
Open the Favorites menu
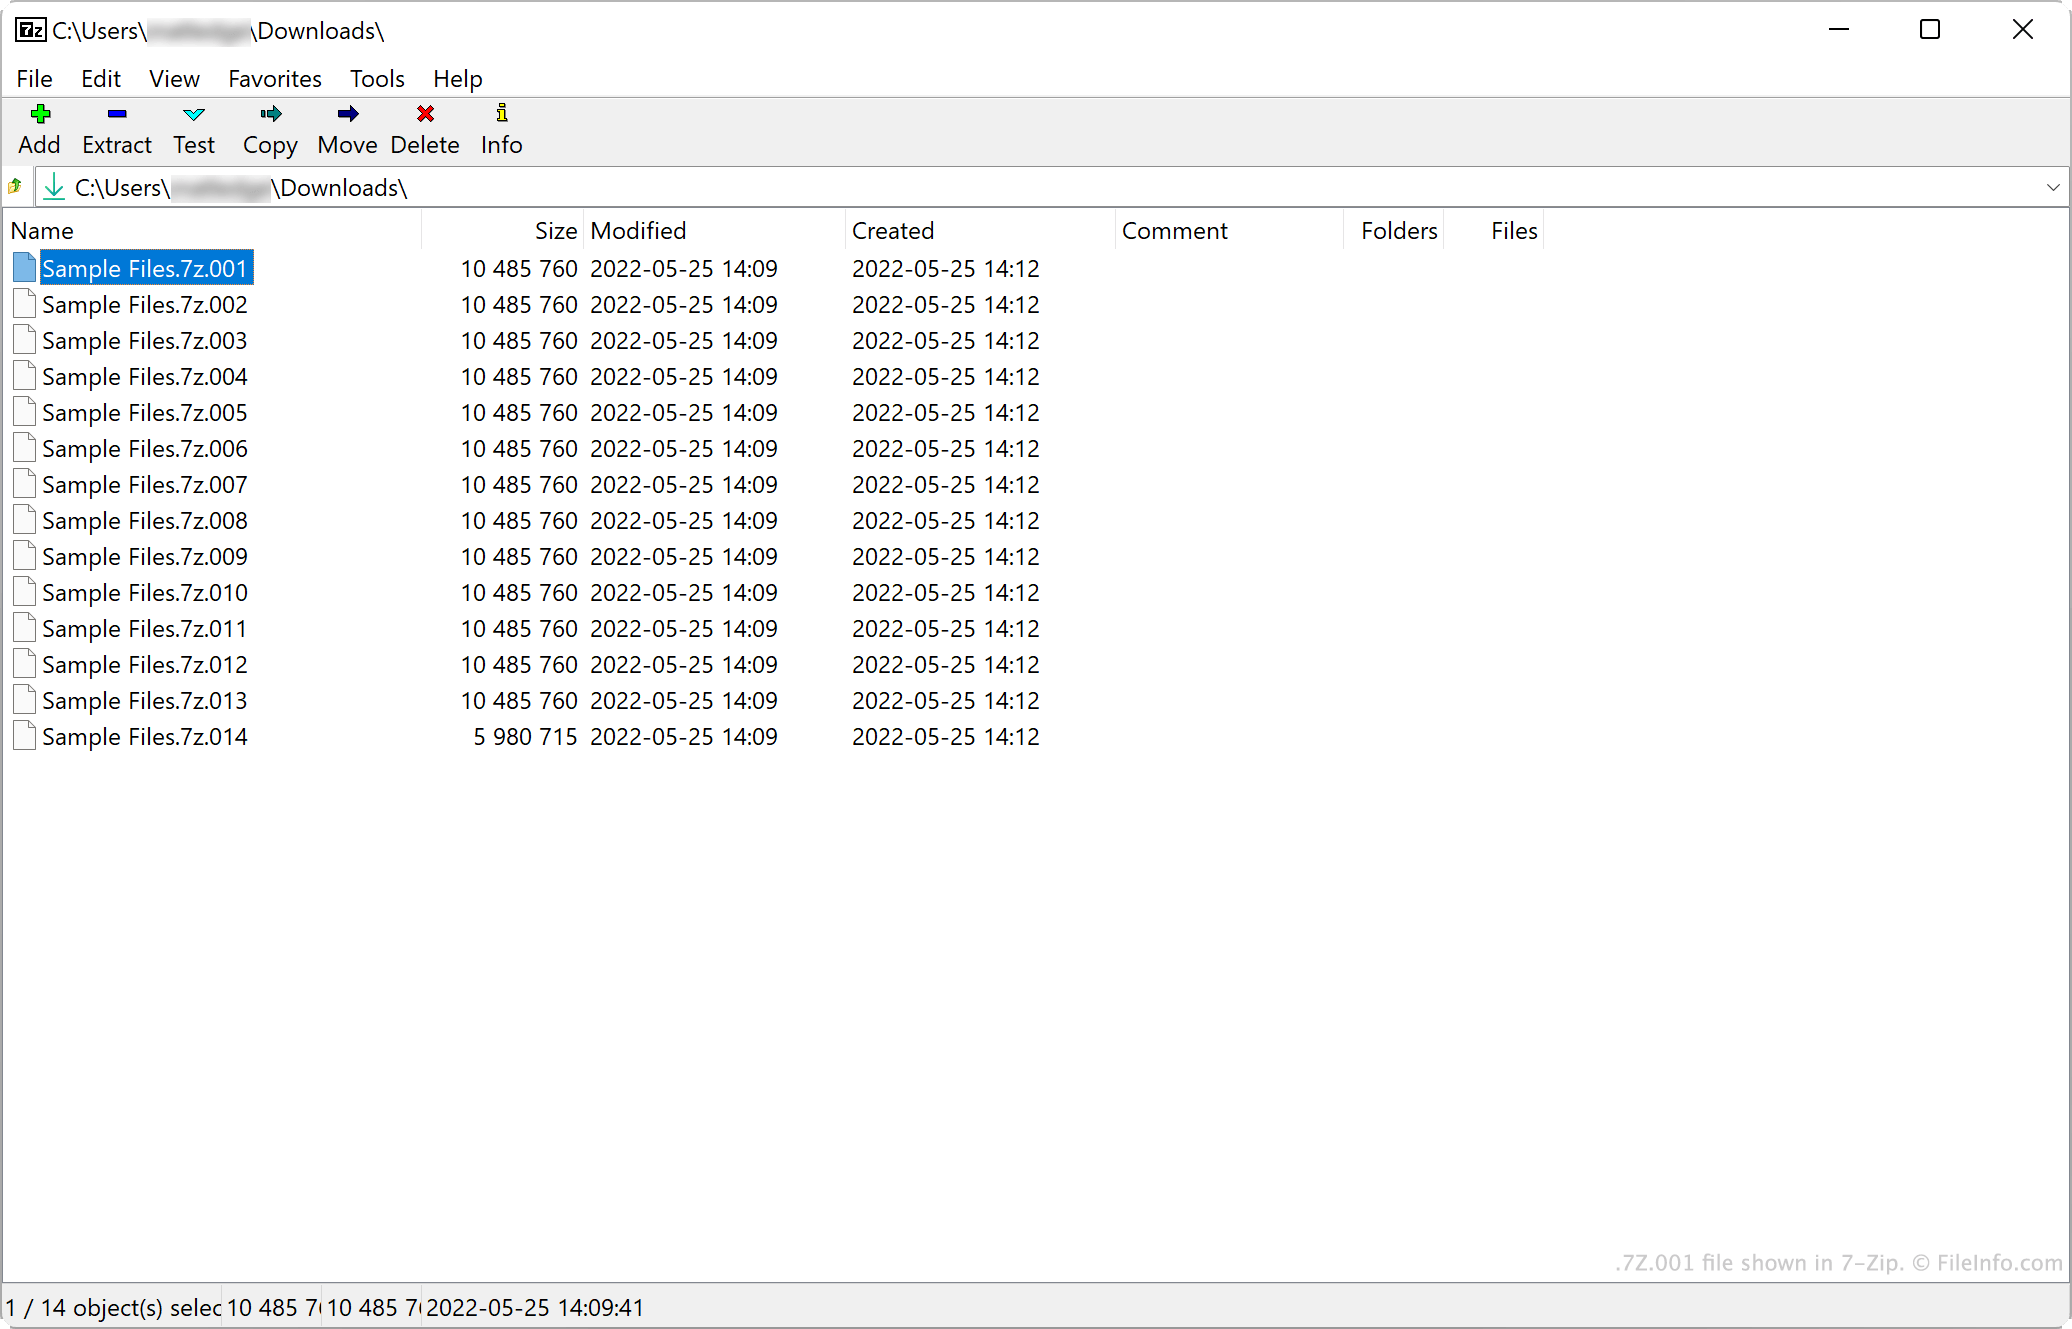[273, 79]
